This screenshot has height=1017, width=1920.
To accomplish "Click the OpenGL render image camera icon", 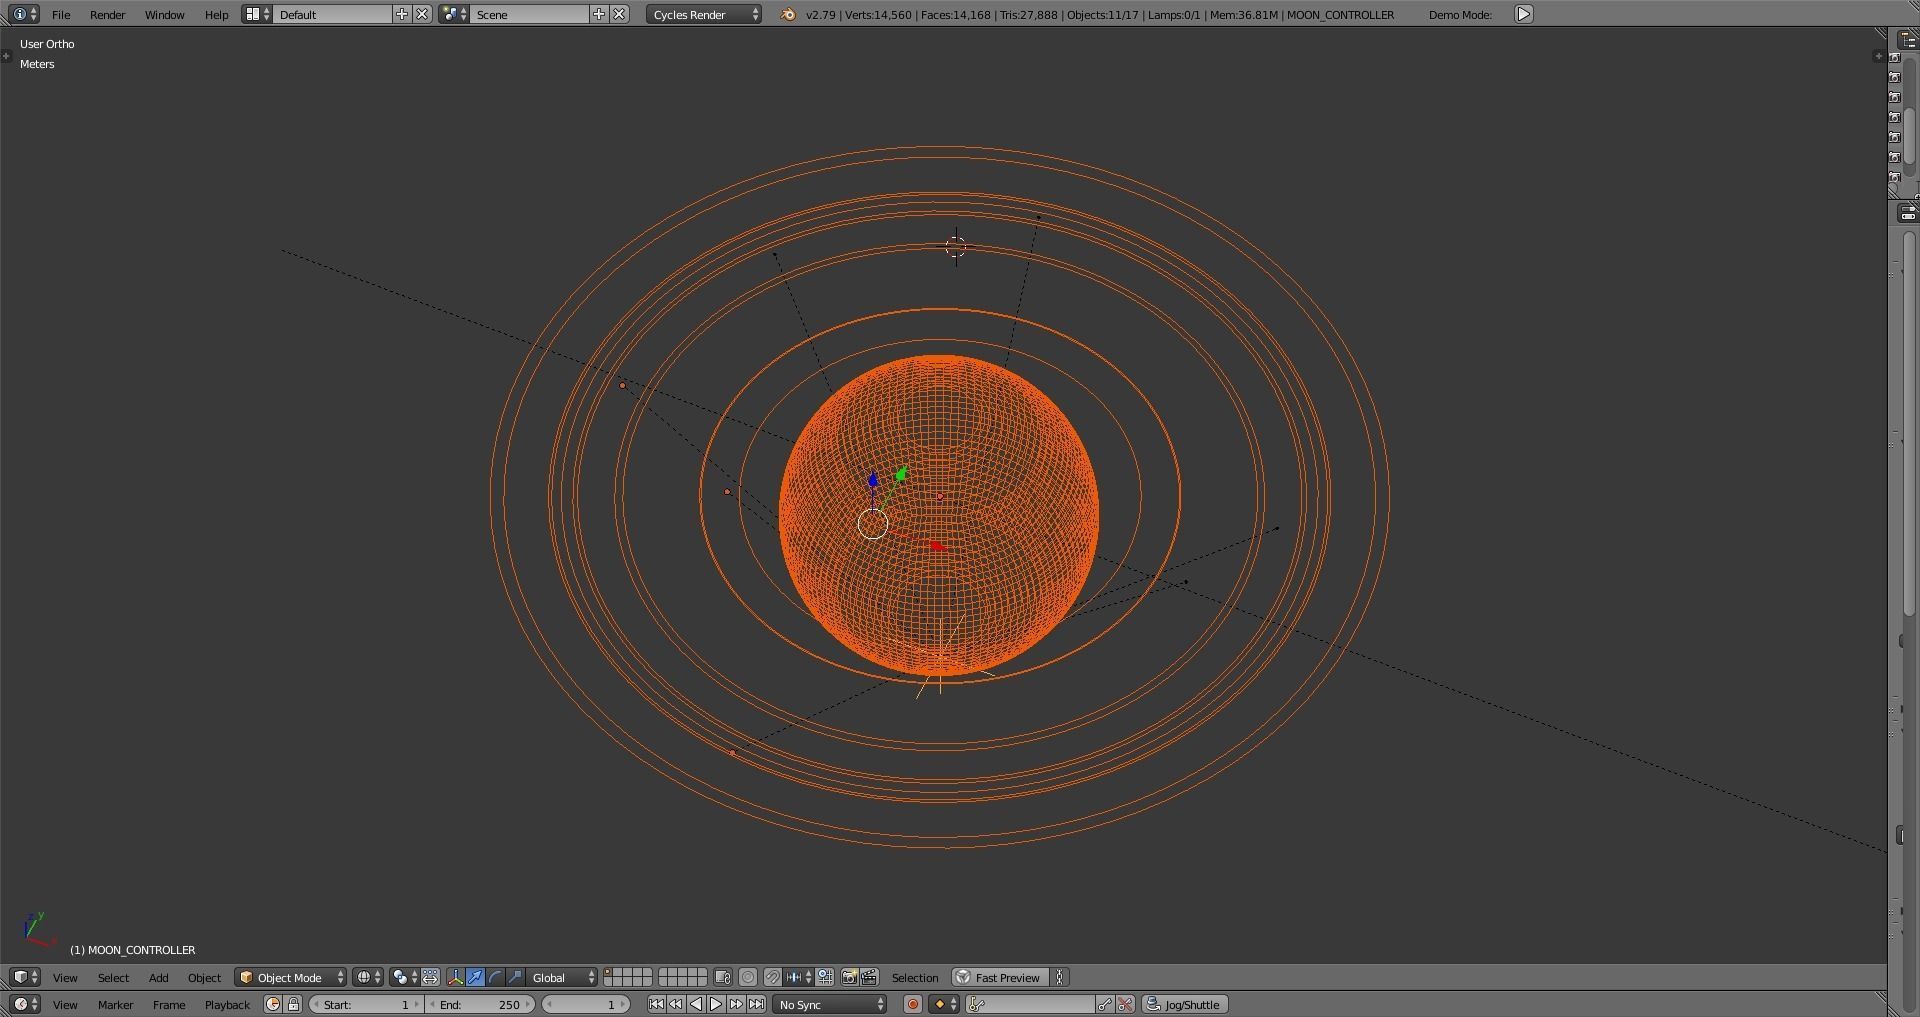I will click(848, 977).
